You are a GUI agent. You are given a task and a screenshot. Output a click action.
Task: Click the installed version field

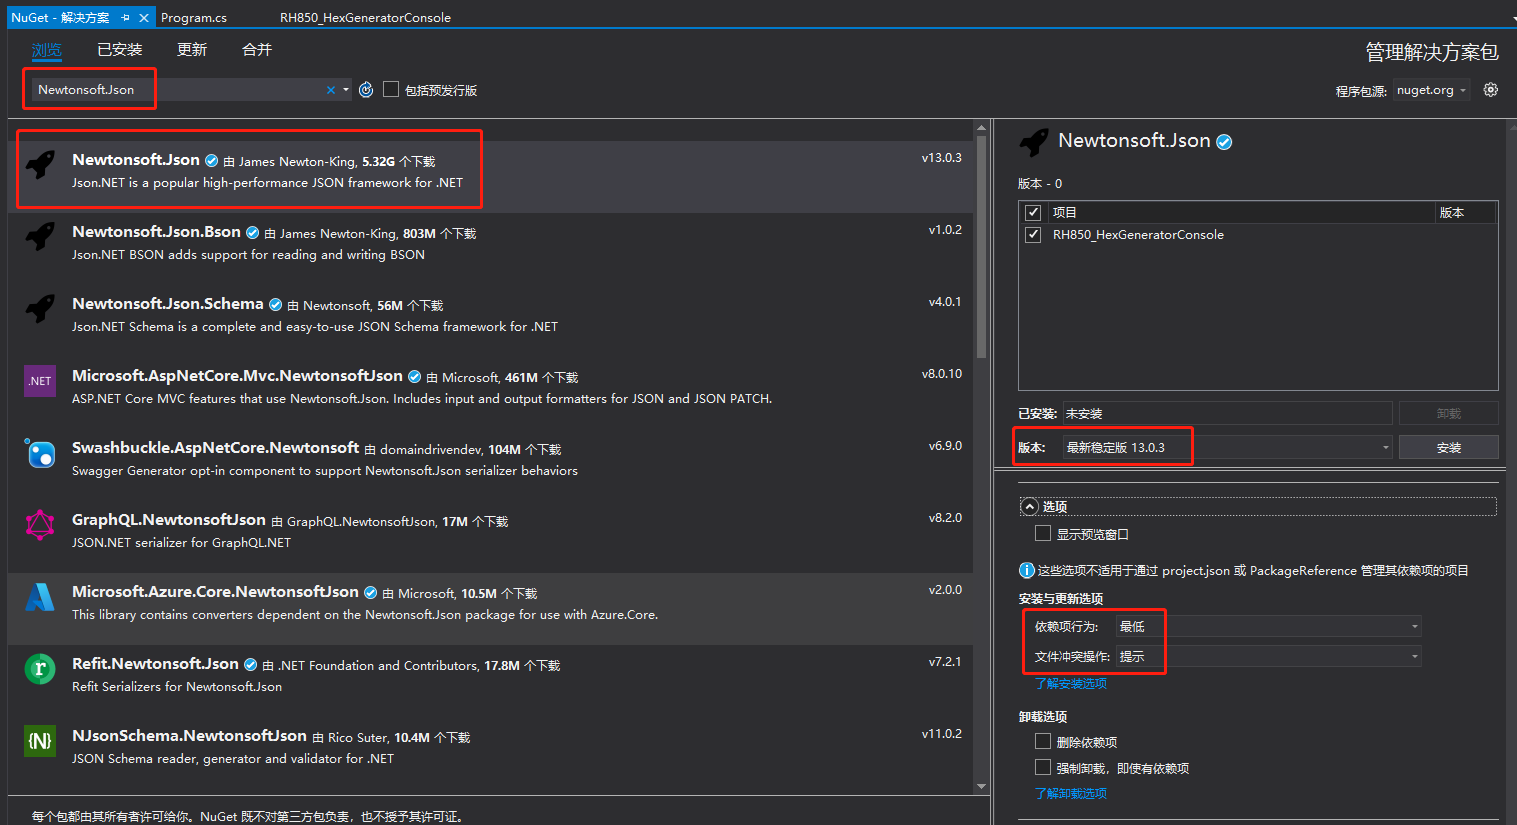(1227, 413)
